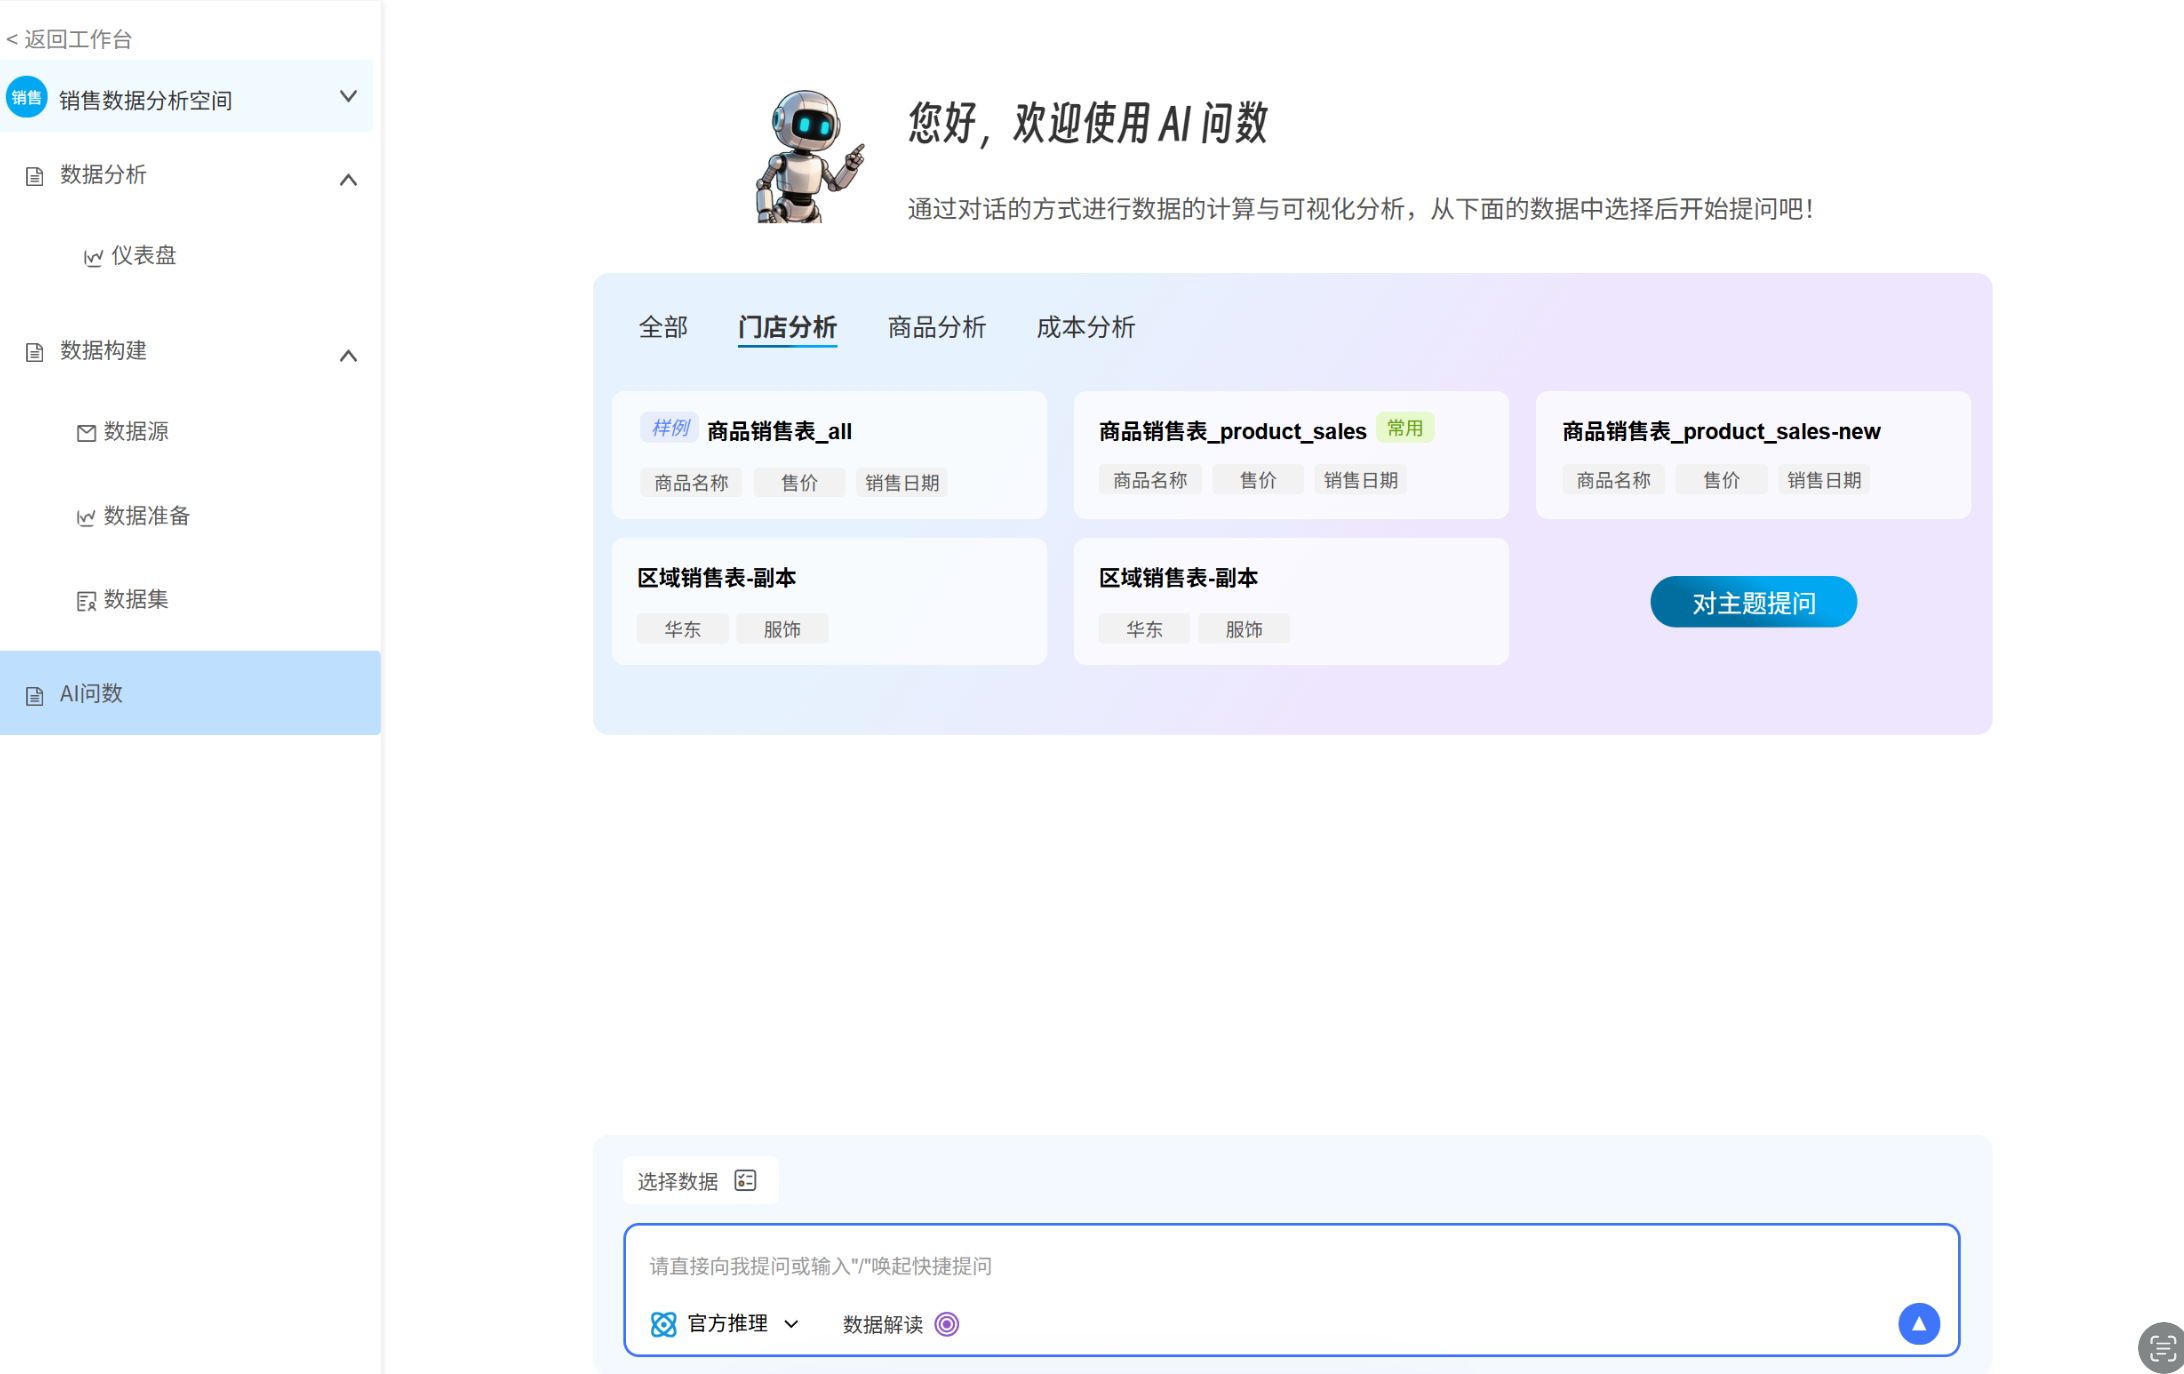Select the 商品销售表_all dataset card

[x=829, y=455]
